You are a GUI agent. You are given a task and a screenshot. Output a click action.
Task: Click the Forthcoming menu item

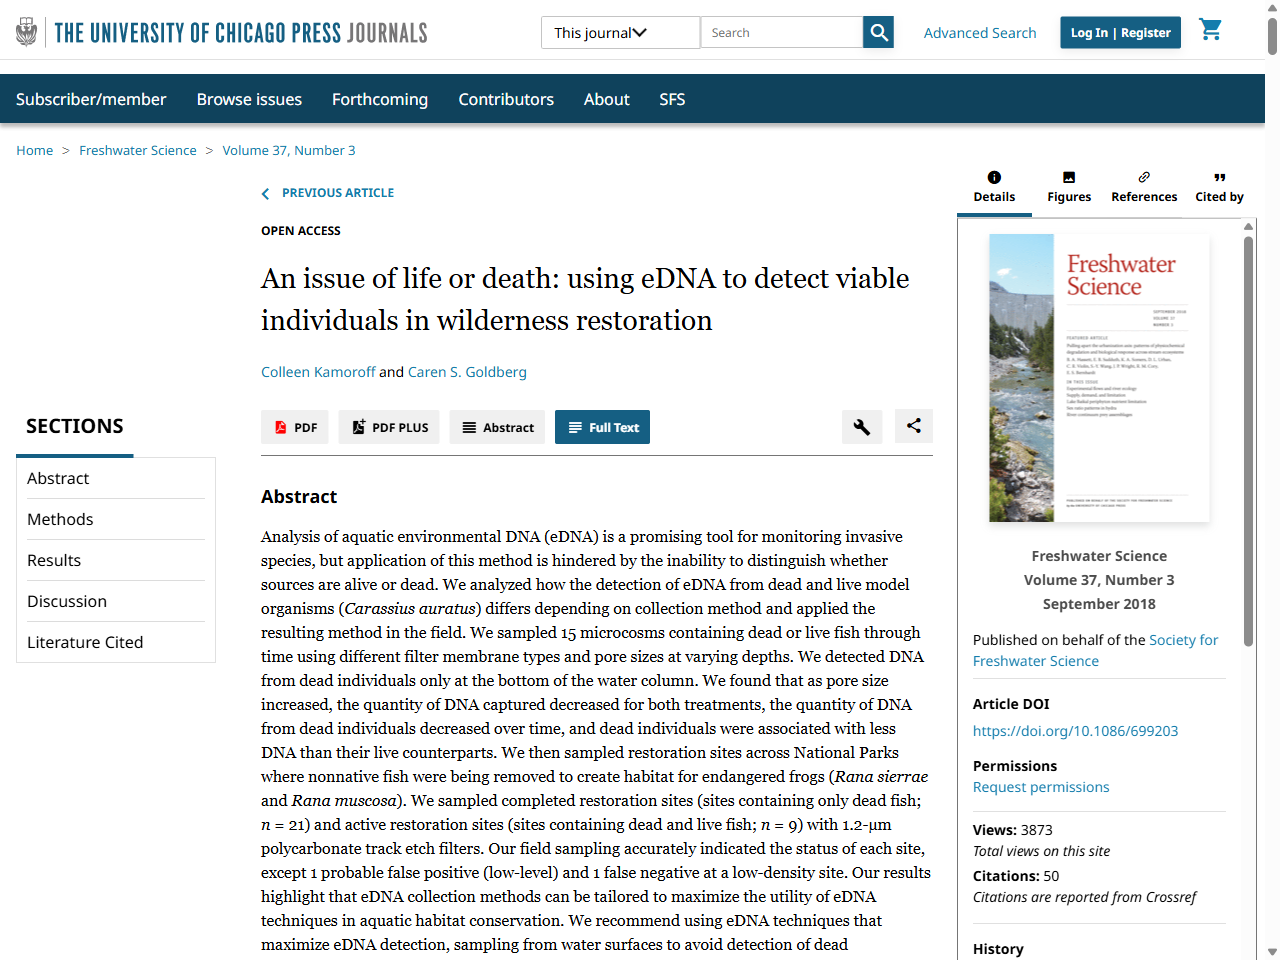coord(380,98)
